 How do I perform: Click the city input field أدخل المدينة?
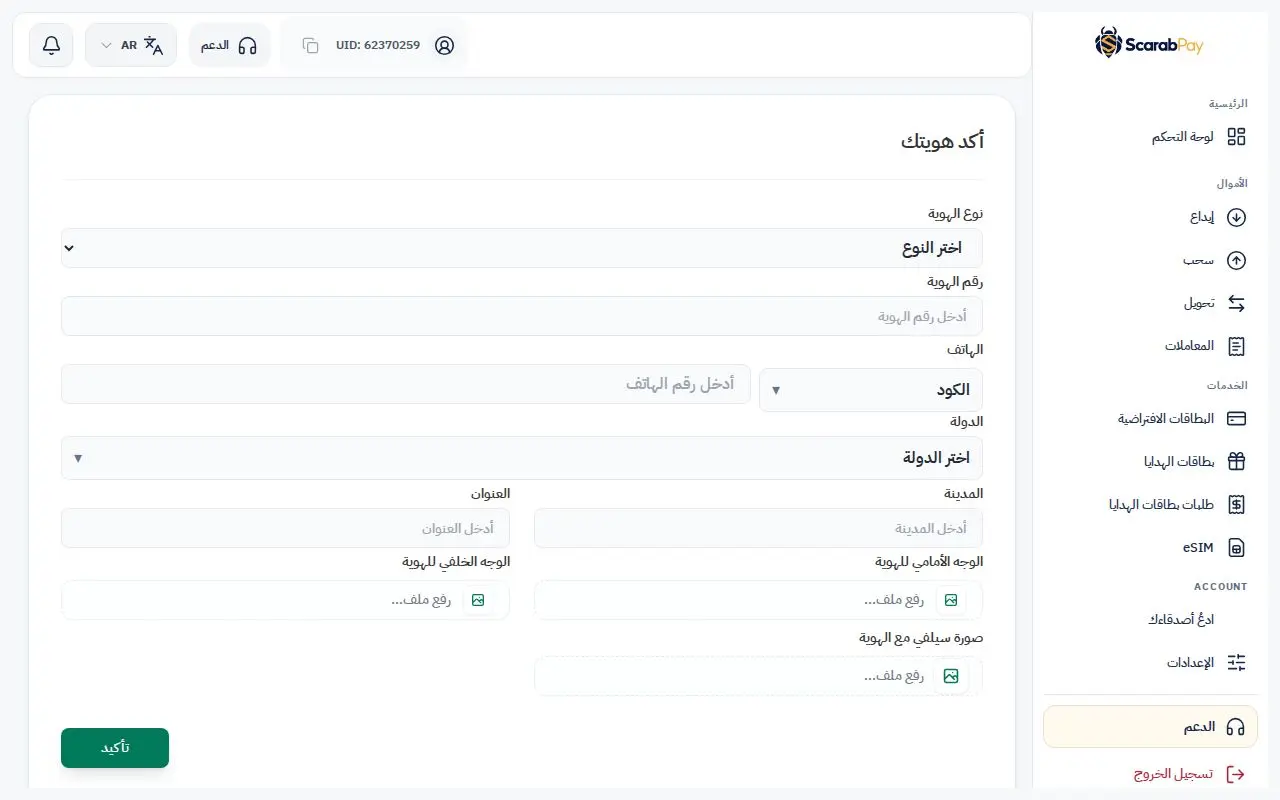pos(758,528)
